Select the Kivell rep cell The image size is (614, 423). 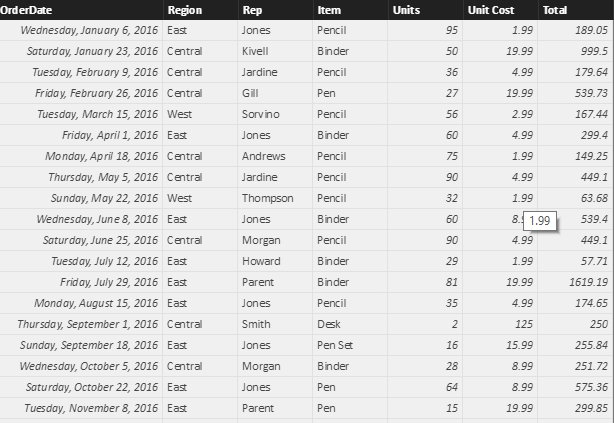tap(254, 51)
